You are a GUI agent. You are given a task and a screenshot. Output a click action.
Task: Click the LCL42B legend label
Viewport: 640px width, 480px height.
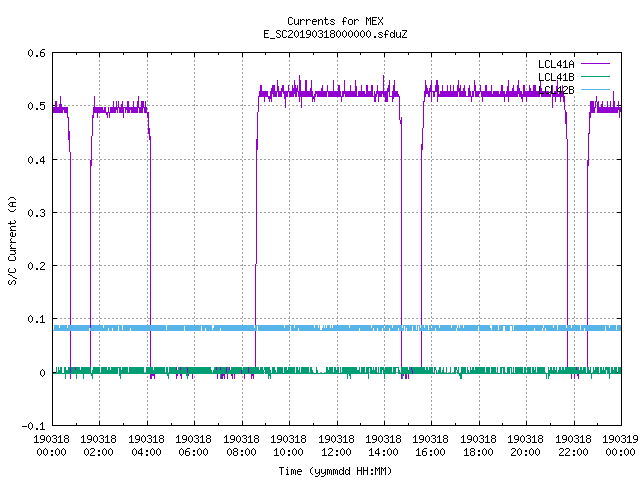(556, 90)
